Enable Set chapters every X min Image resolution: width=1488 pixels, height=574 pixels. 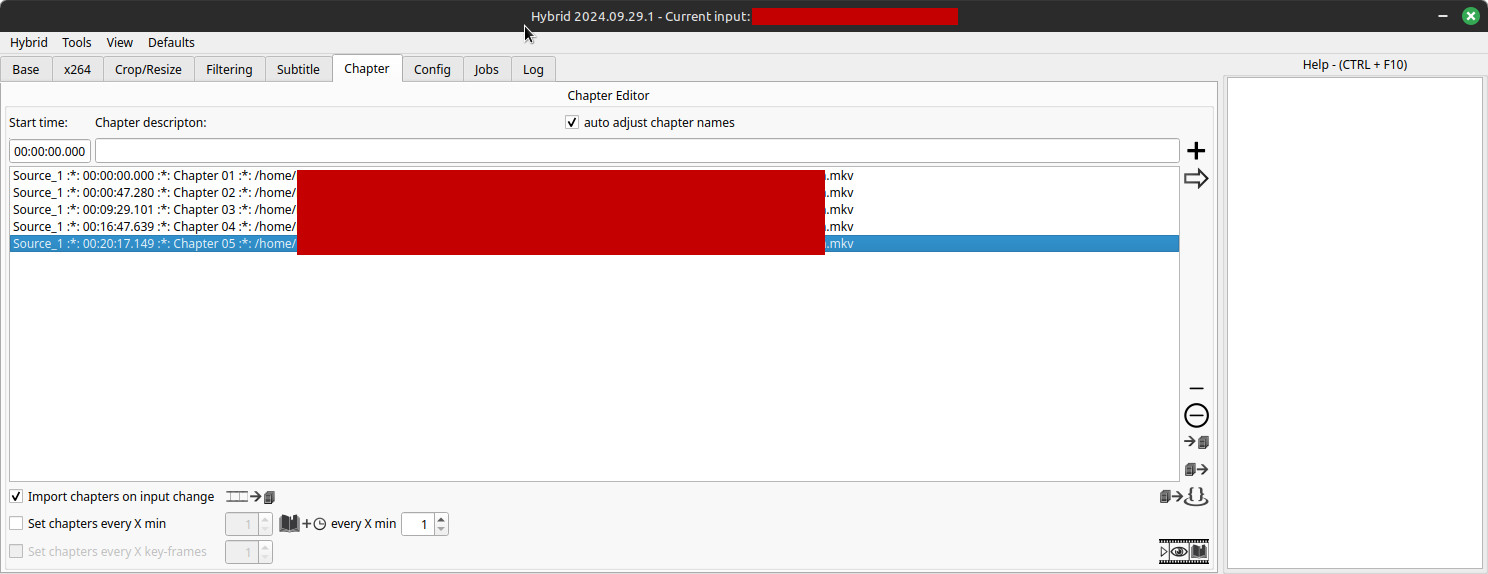[17, 524]
